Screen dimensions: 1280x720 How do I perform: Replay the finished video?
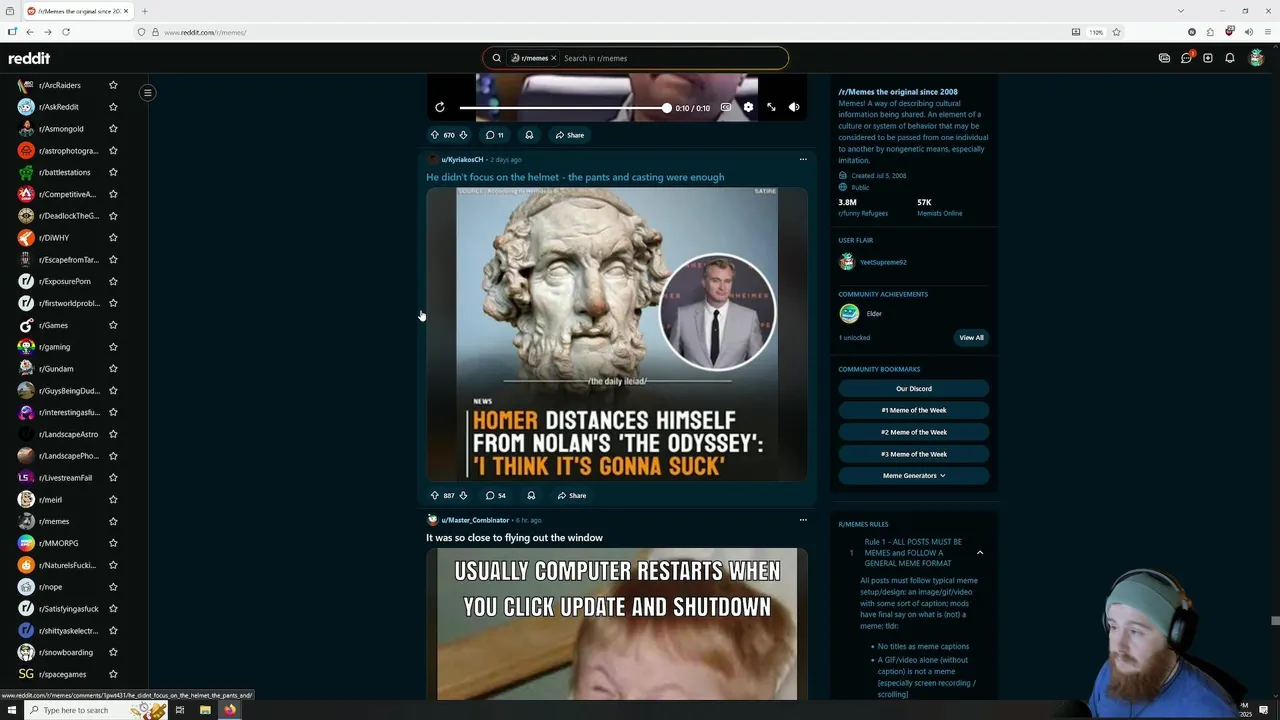[x=440, y=107]
